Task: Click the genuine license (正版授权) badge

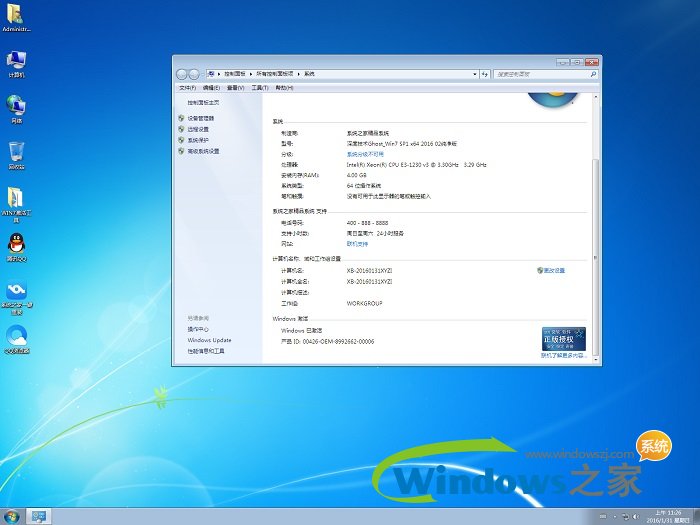Action: tap(563, 339)
